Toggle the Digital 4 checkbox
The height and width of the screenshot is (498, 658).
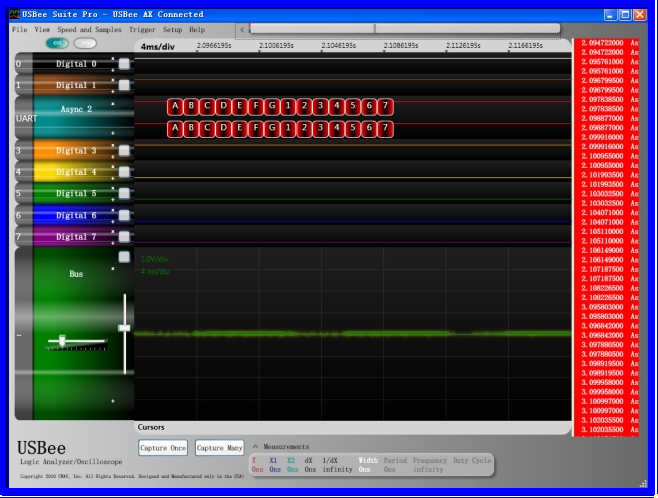tap(124, 172)
